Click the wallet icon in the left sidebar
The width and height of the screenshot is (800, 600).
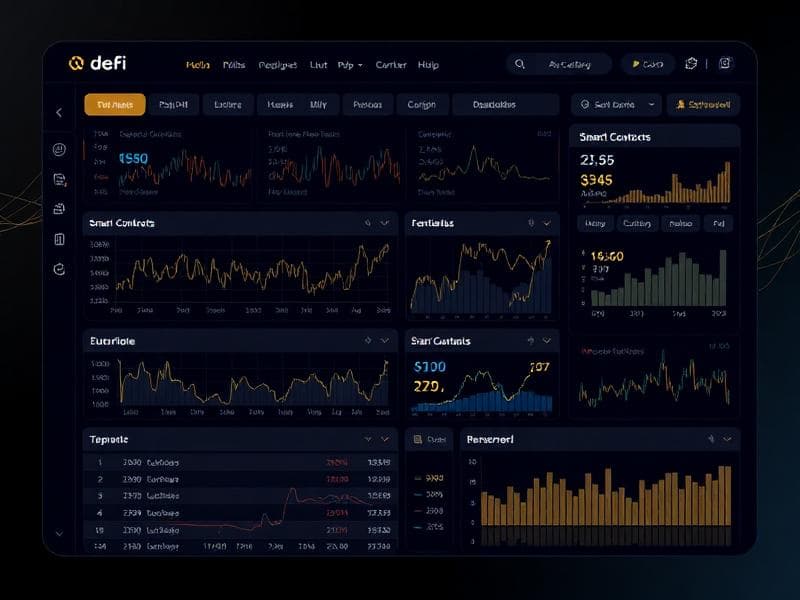tap(58, 208)
